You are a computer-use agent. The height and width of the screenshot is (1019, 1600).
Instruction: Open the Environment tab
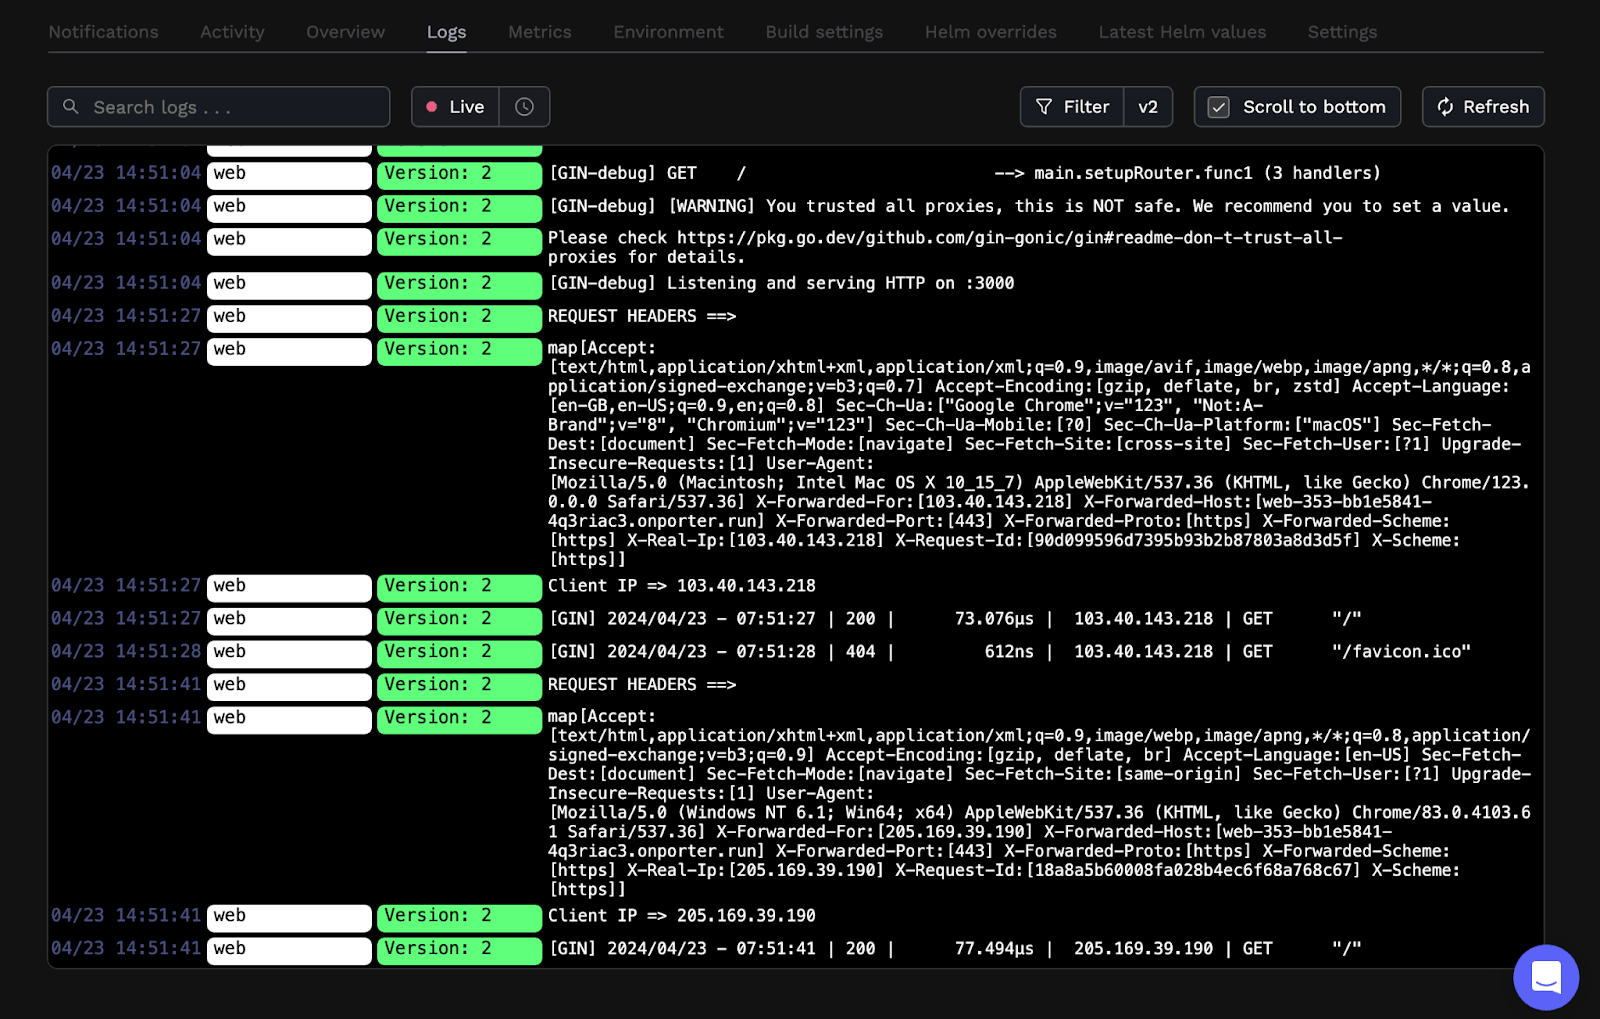tap(668, 32)
